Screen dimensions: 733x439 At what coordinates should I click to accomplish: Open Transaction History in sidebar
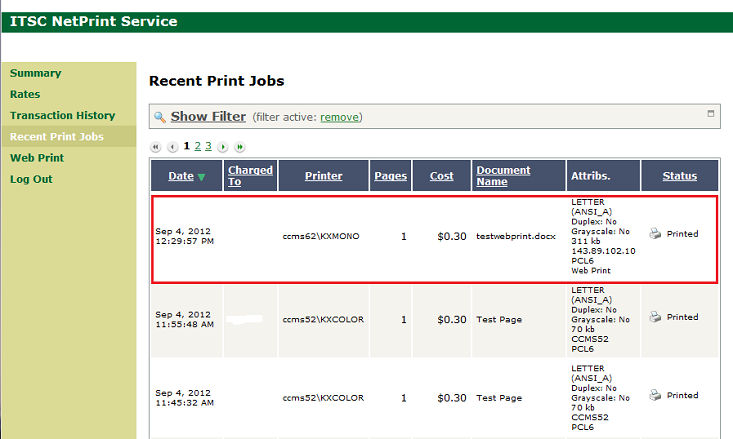click(x=62, y=116)
